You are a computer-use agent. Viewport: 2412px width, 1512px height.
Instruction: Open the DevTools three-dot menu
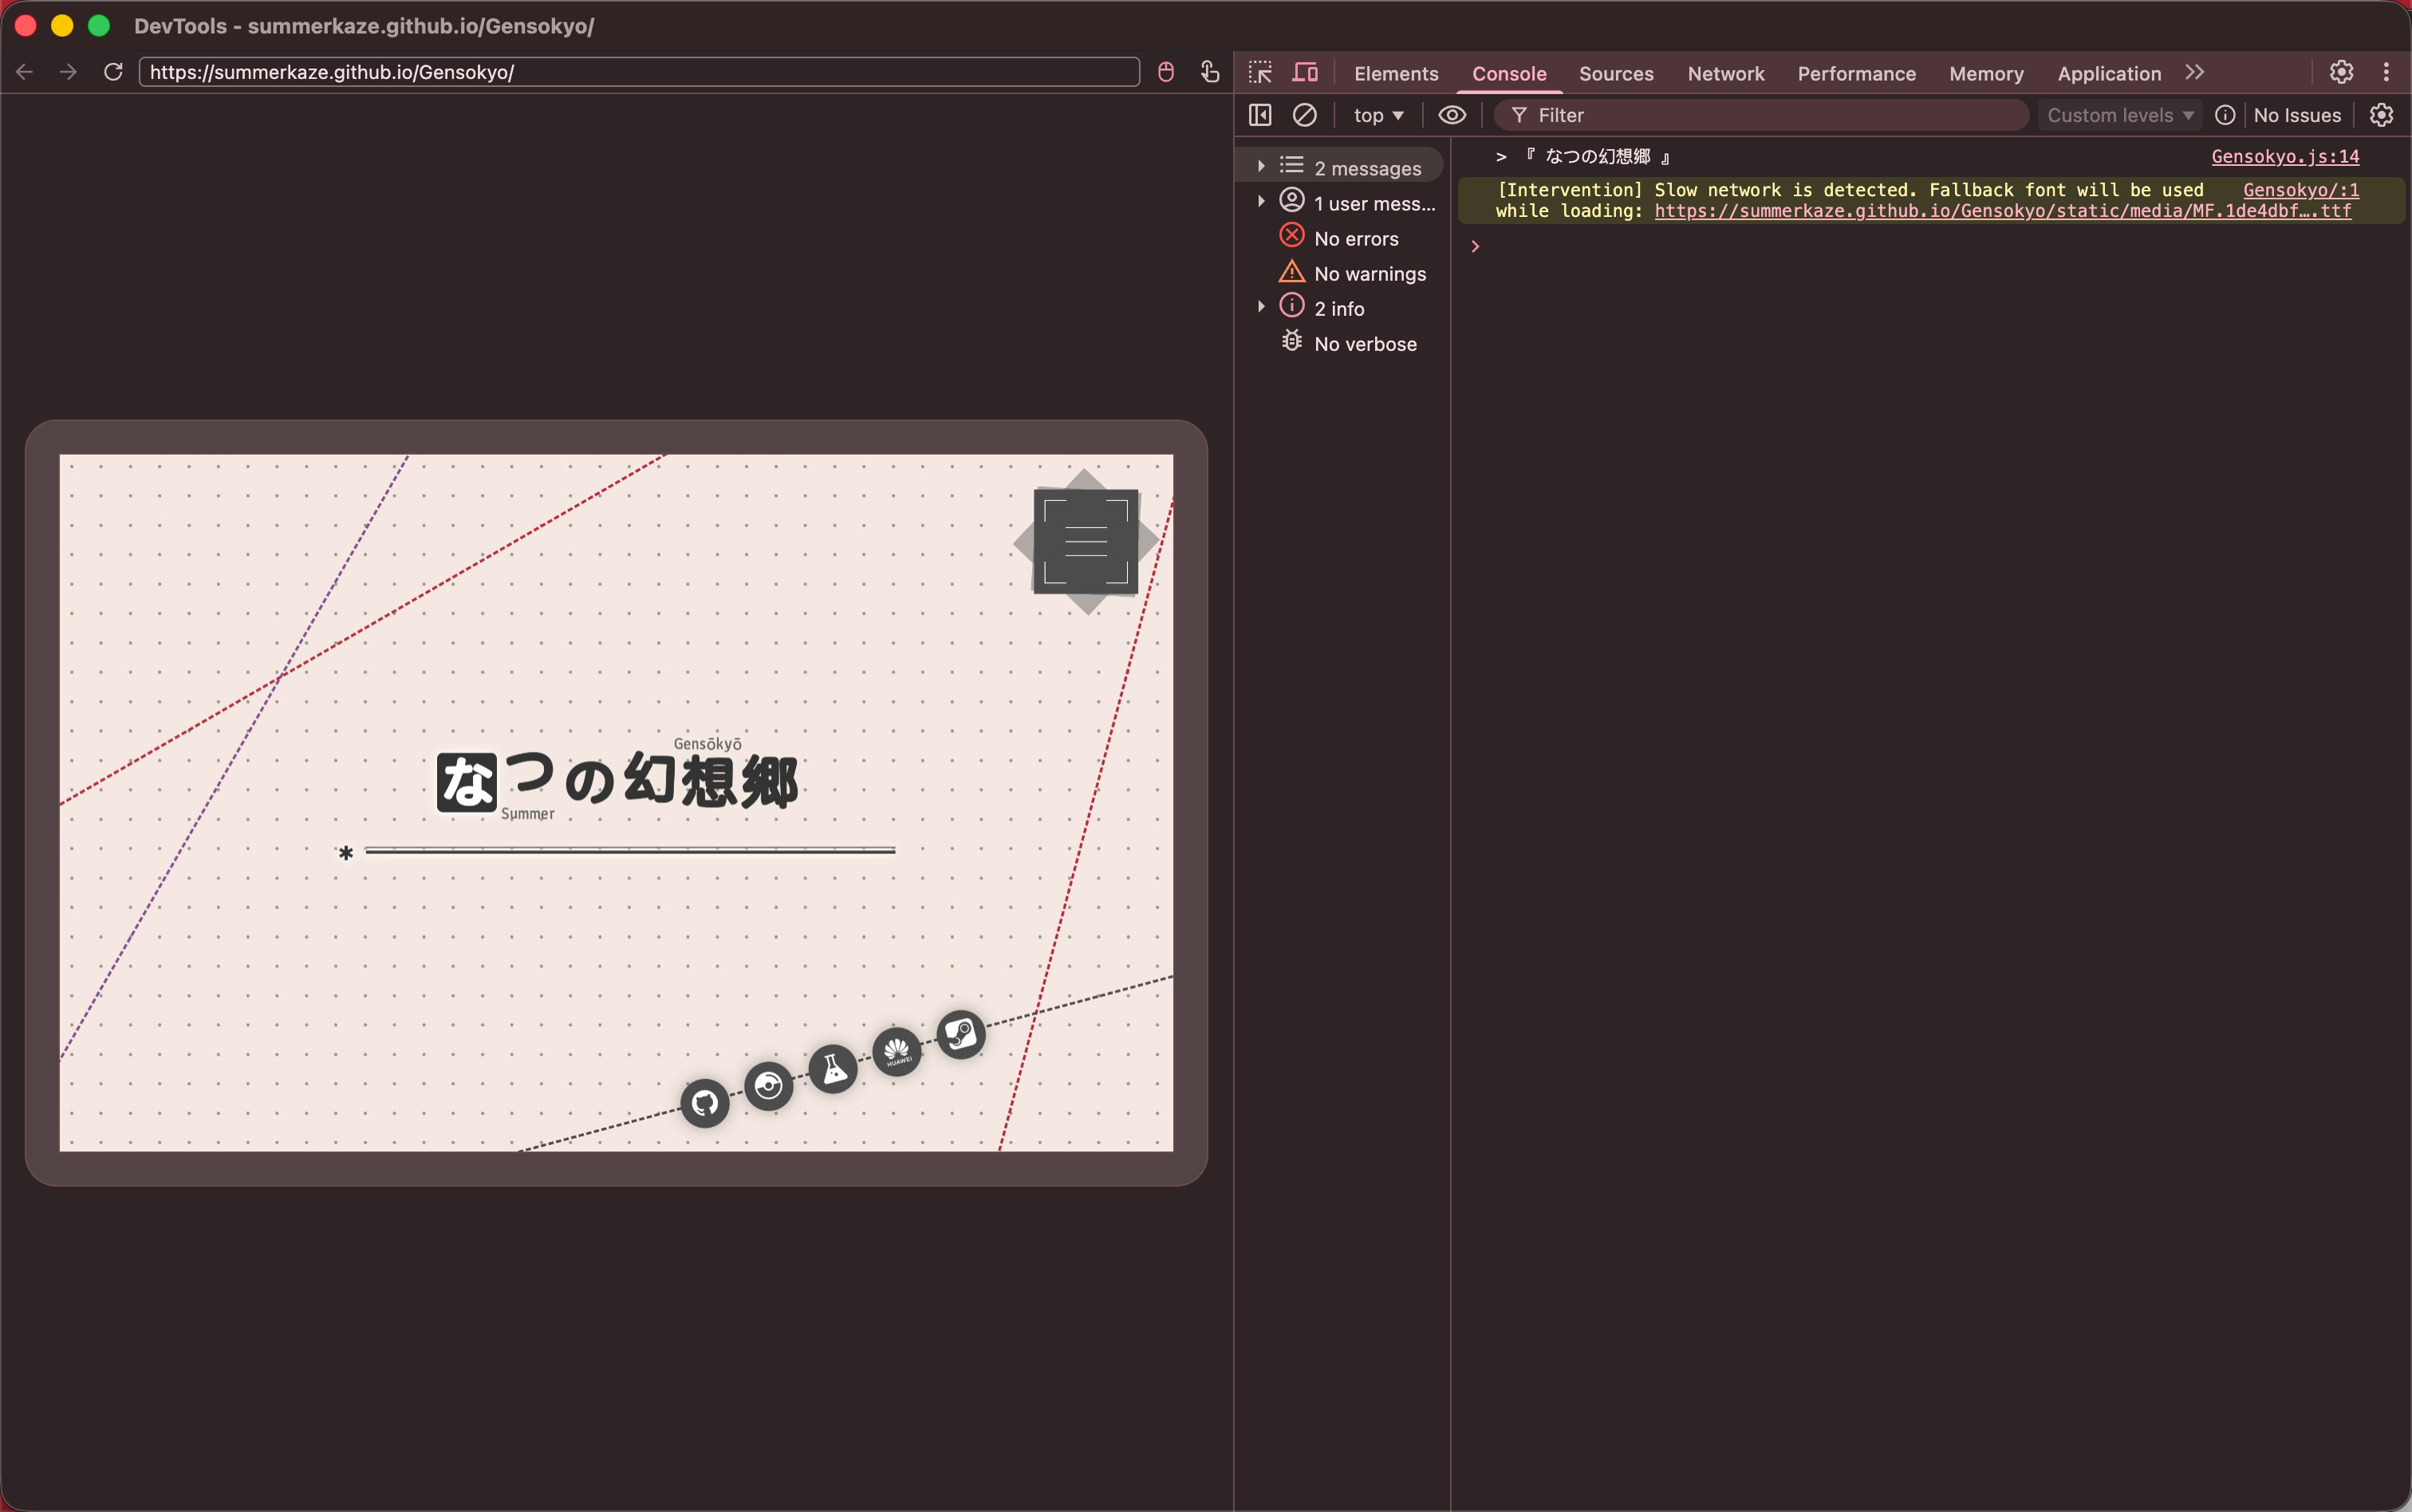[2386, 72]
